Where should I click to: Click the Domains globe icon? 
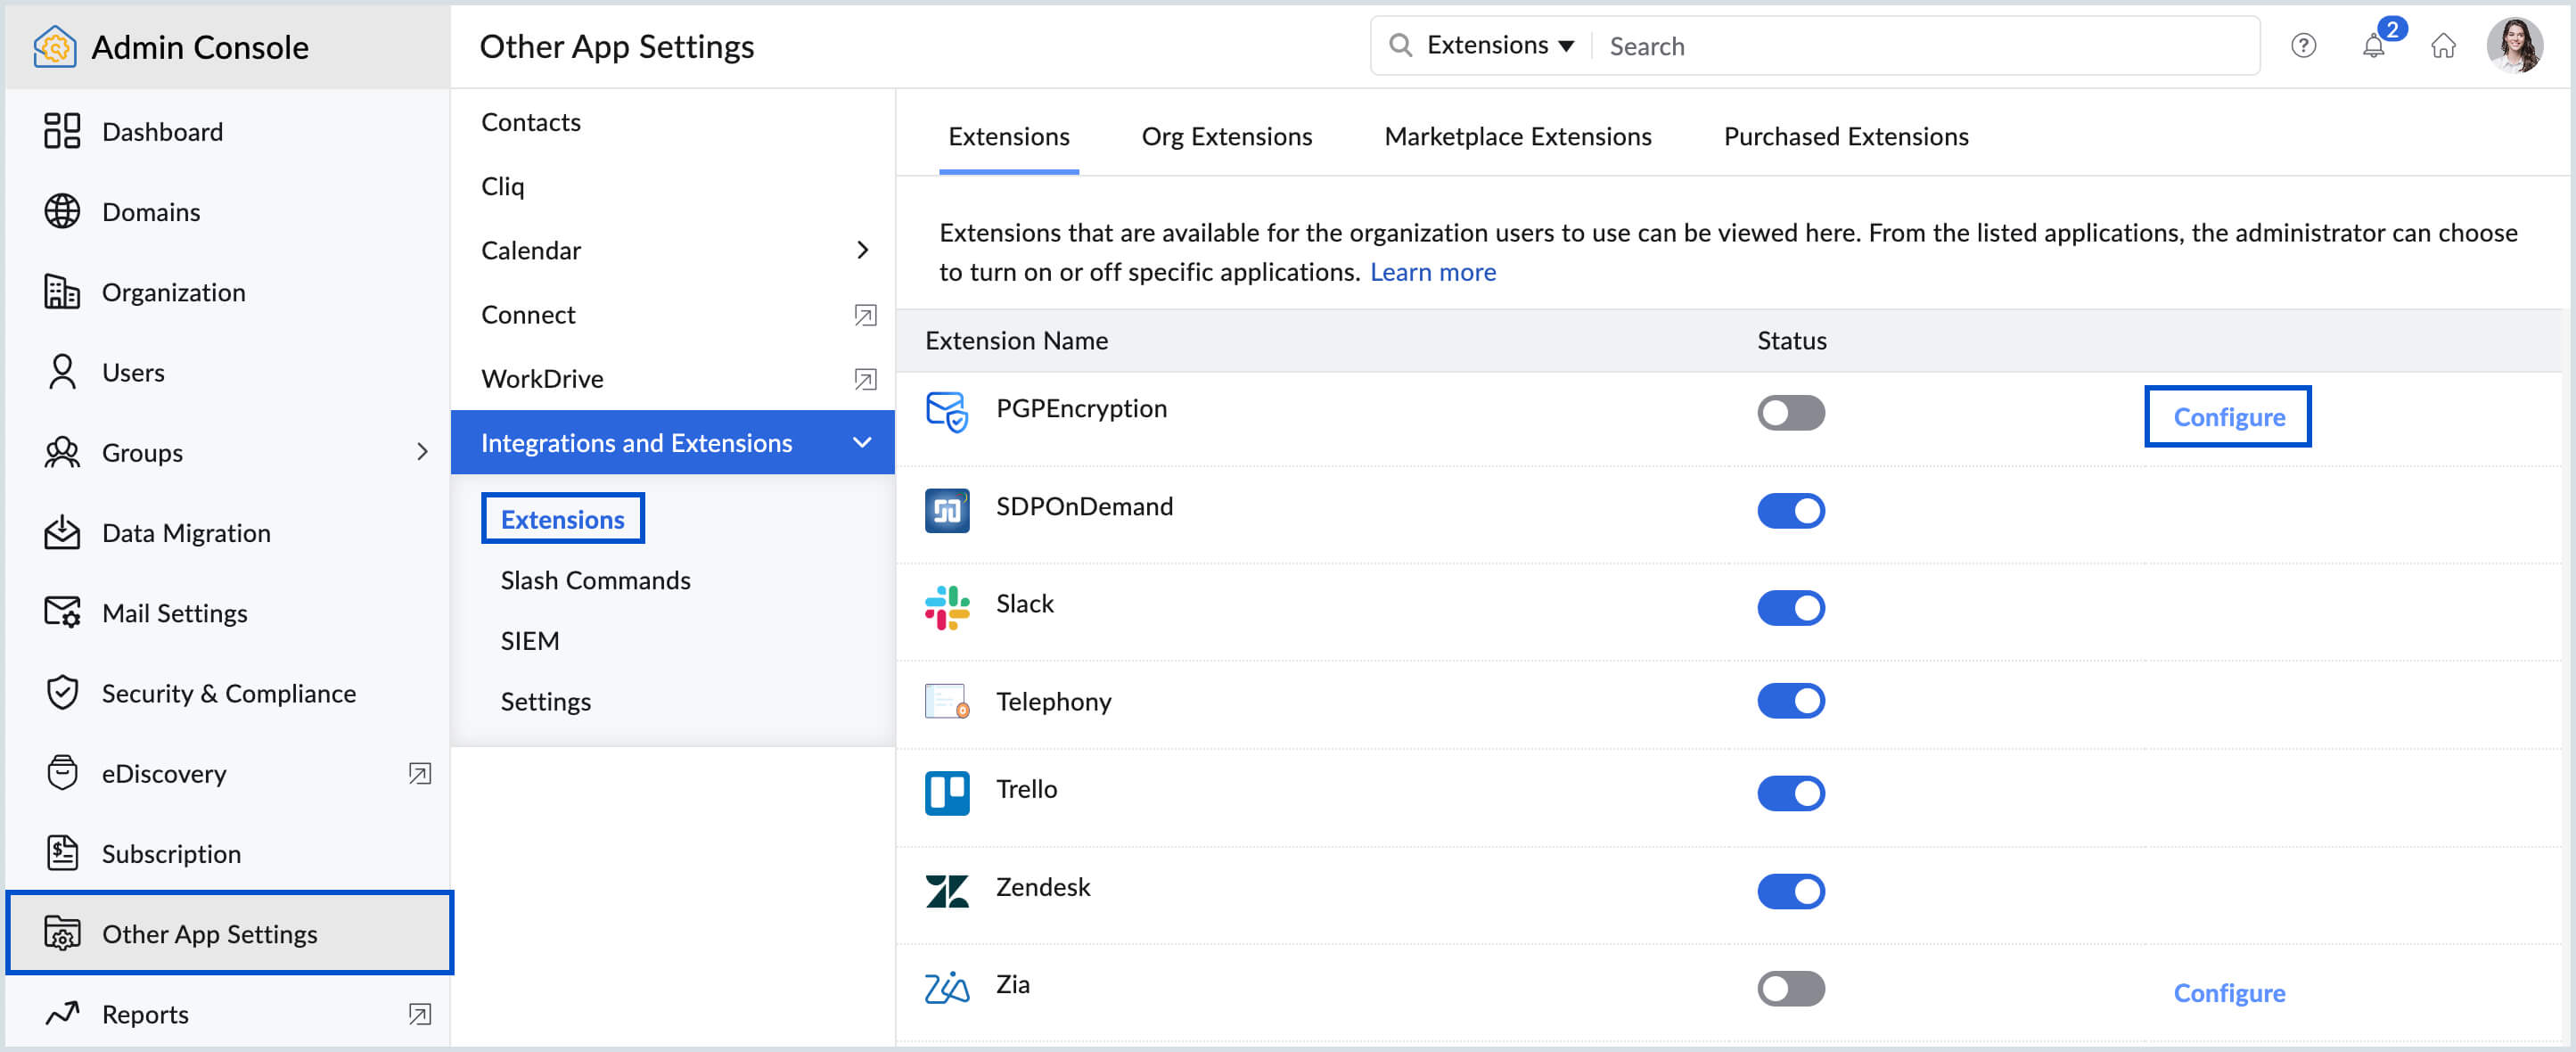point(62,211)
